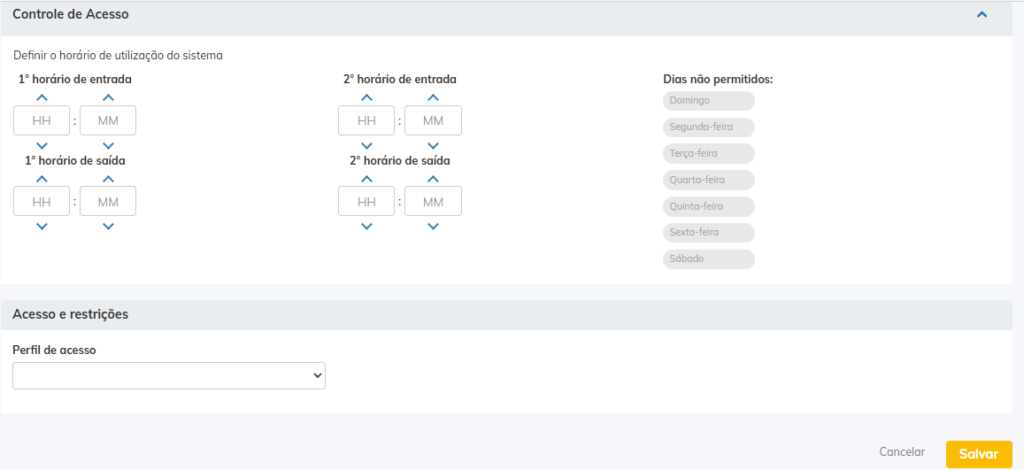
Task: Increase minutes of 2° horário de saída
Action: [x=432, y=179]
